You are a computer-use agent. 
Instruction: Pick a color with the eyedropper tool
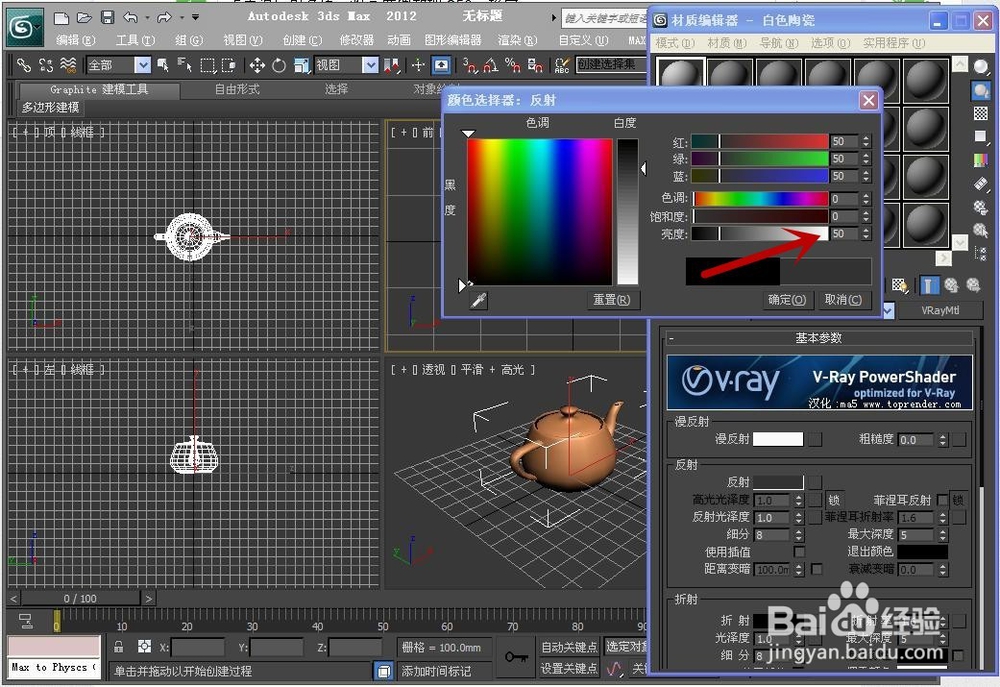tap(478, 301)
